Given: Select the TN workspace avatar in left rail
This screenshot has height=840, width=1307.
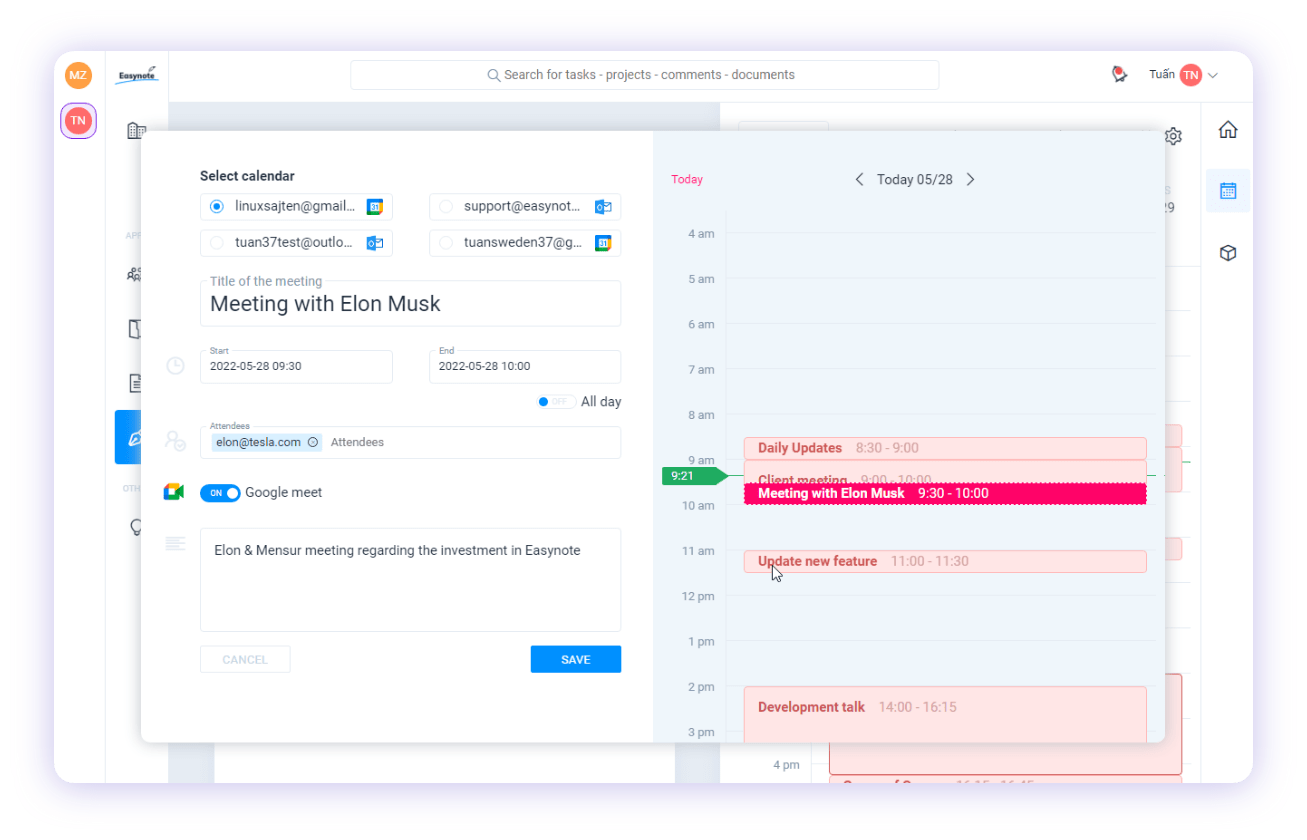Looking at the screenshot, I should pos(78,121).
